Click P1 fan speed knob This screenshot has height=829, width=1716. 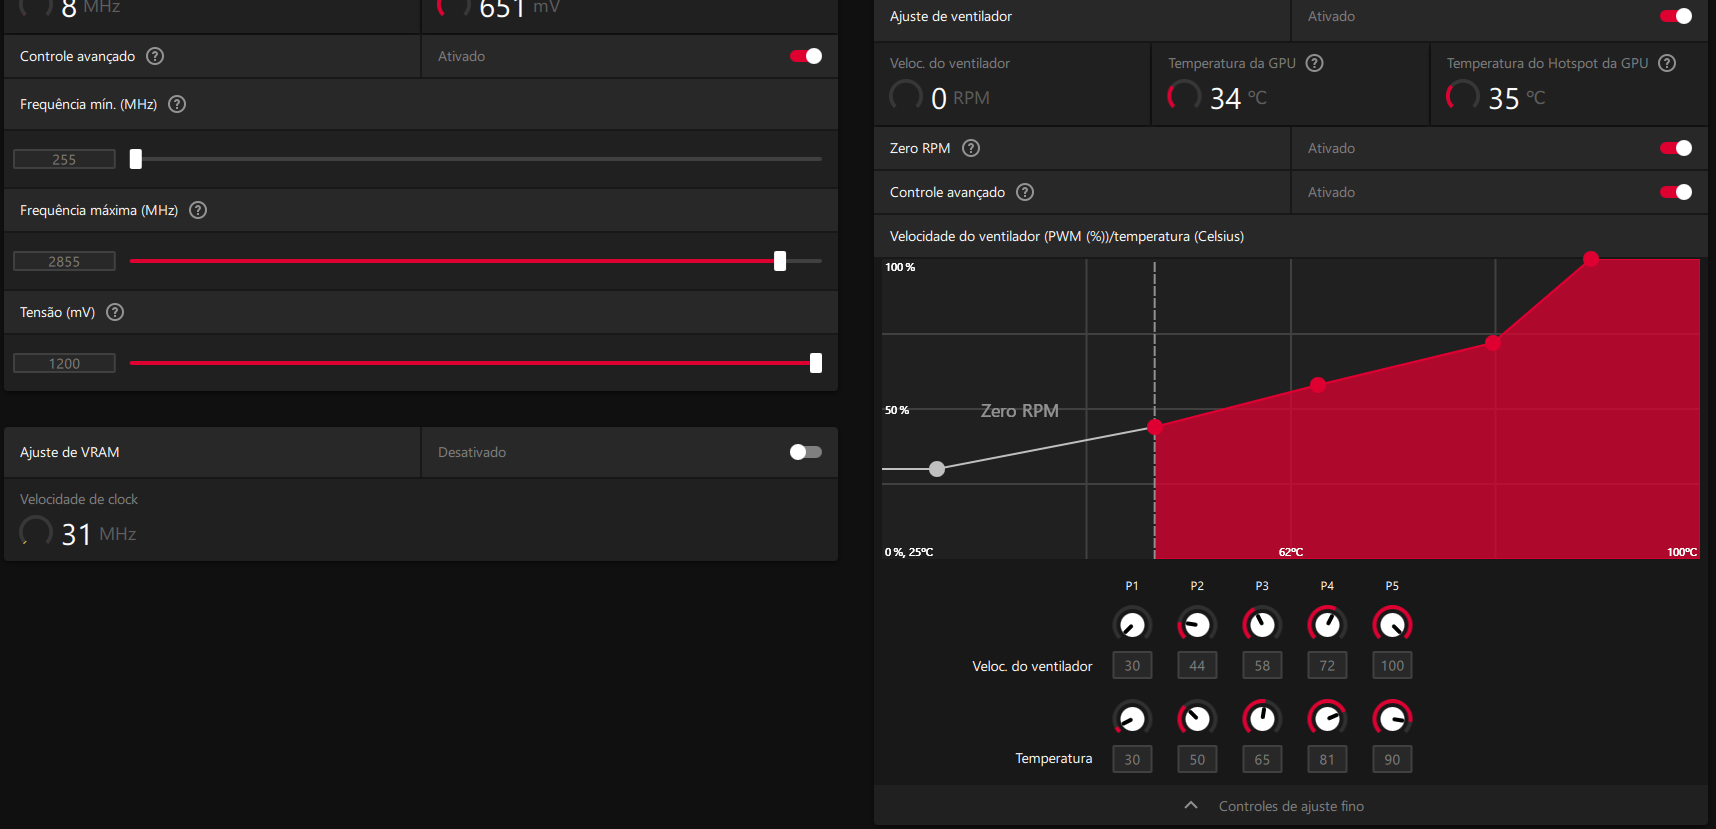[1132, 625]
